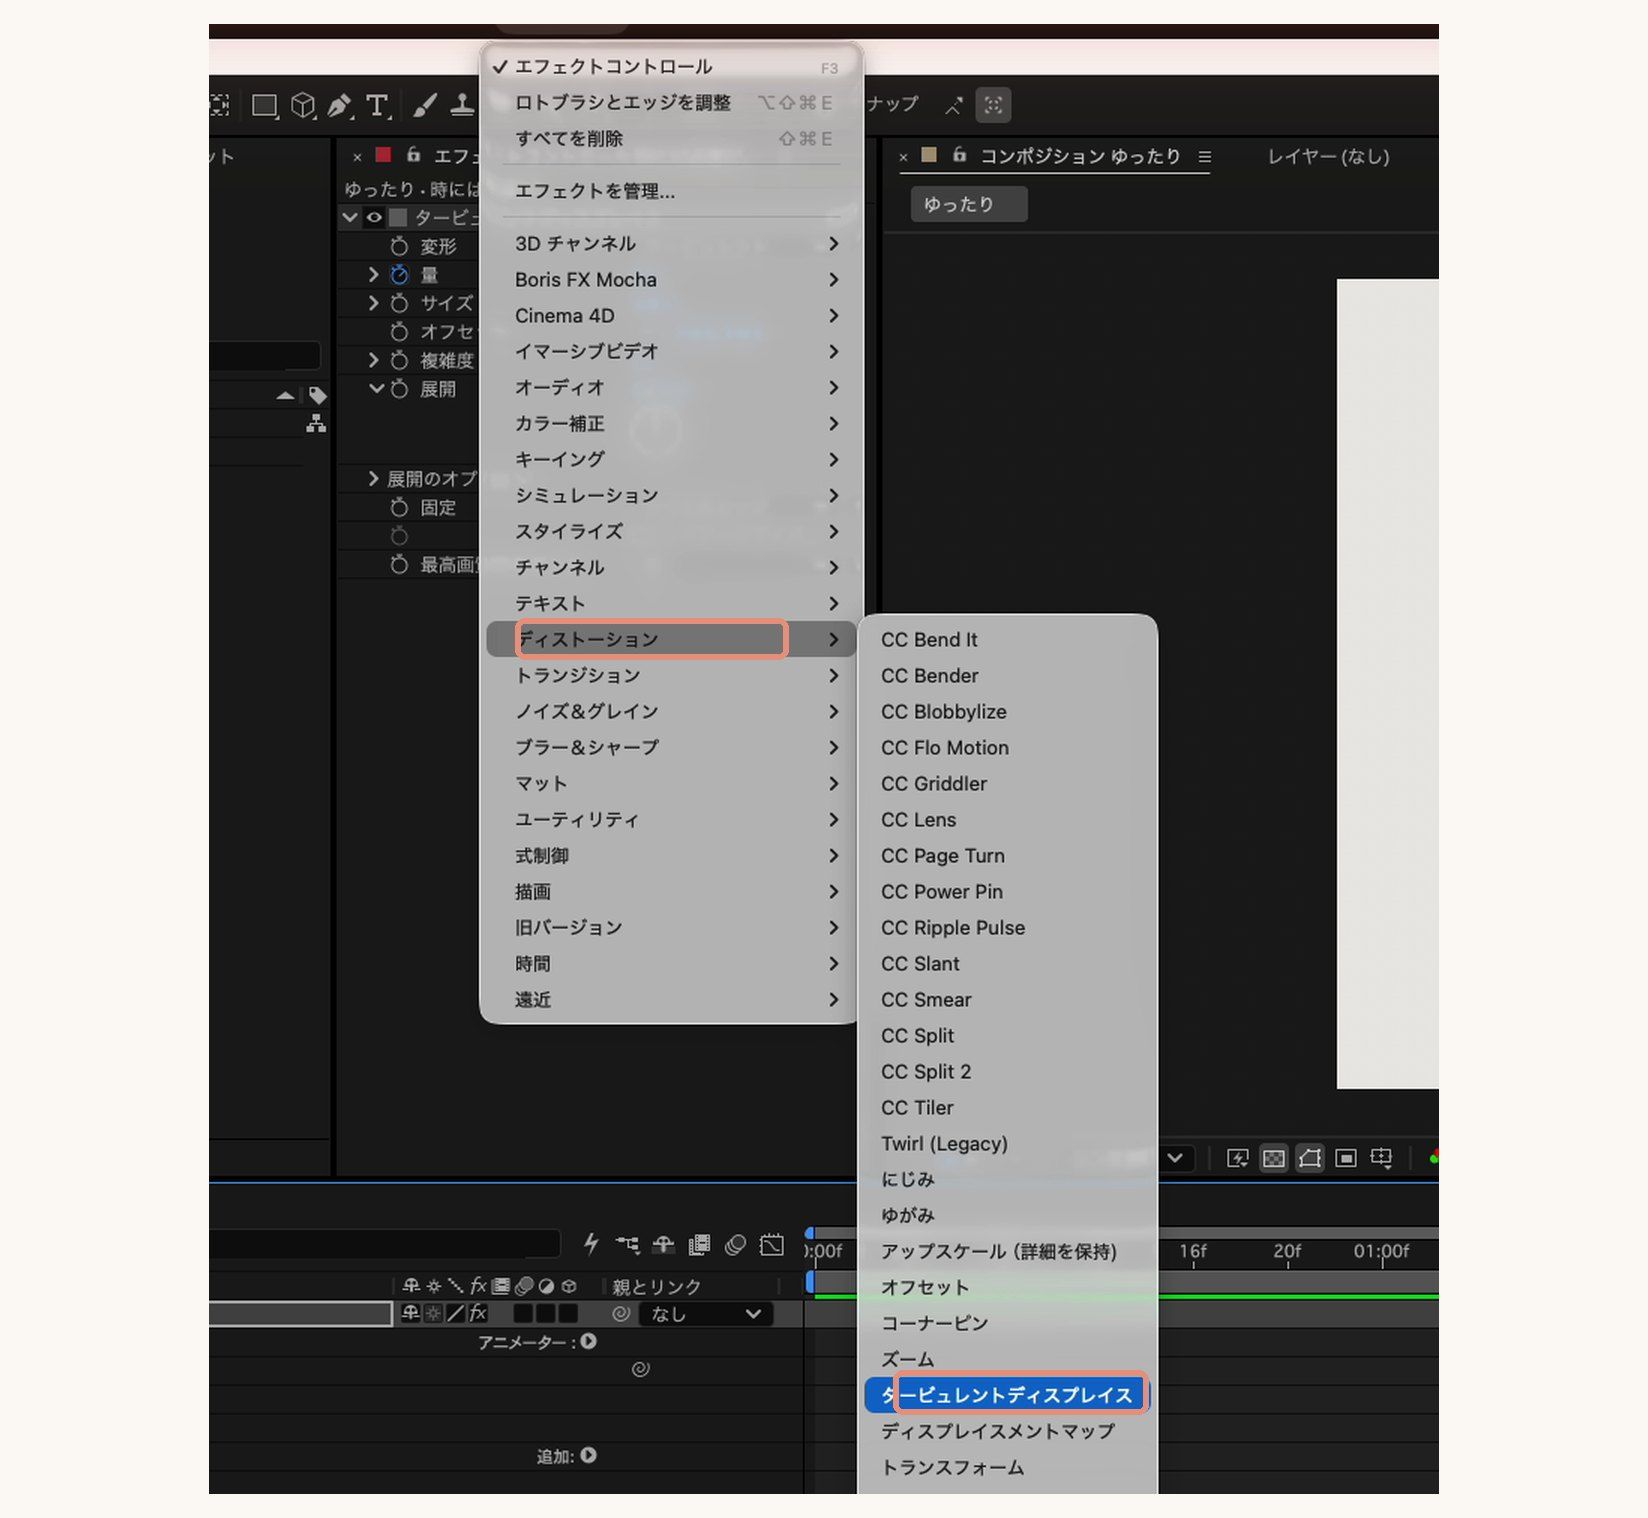Toggle the fx switch on layer row

click(x=478, y=1313)
